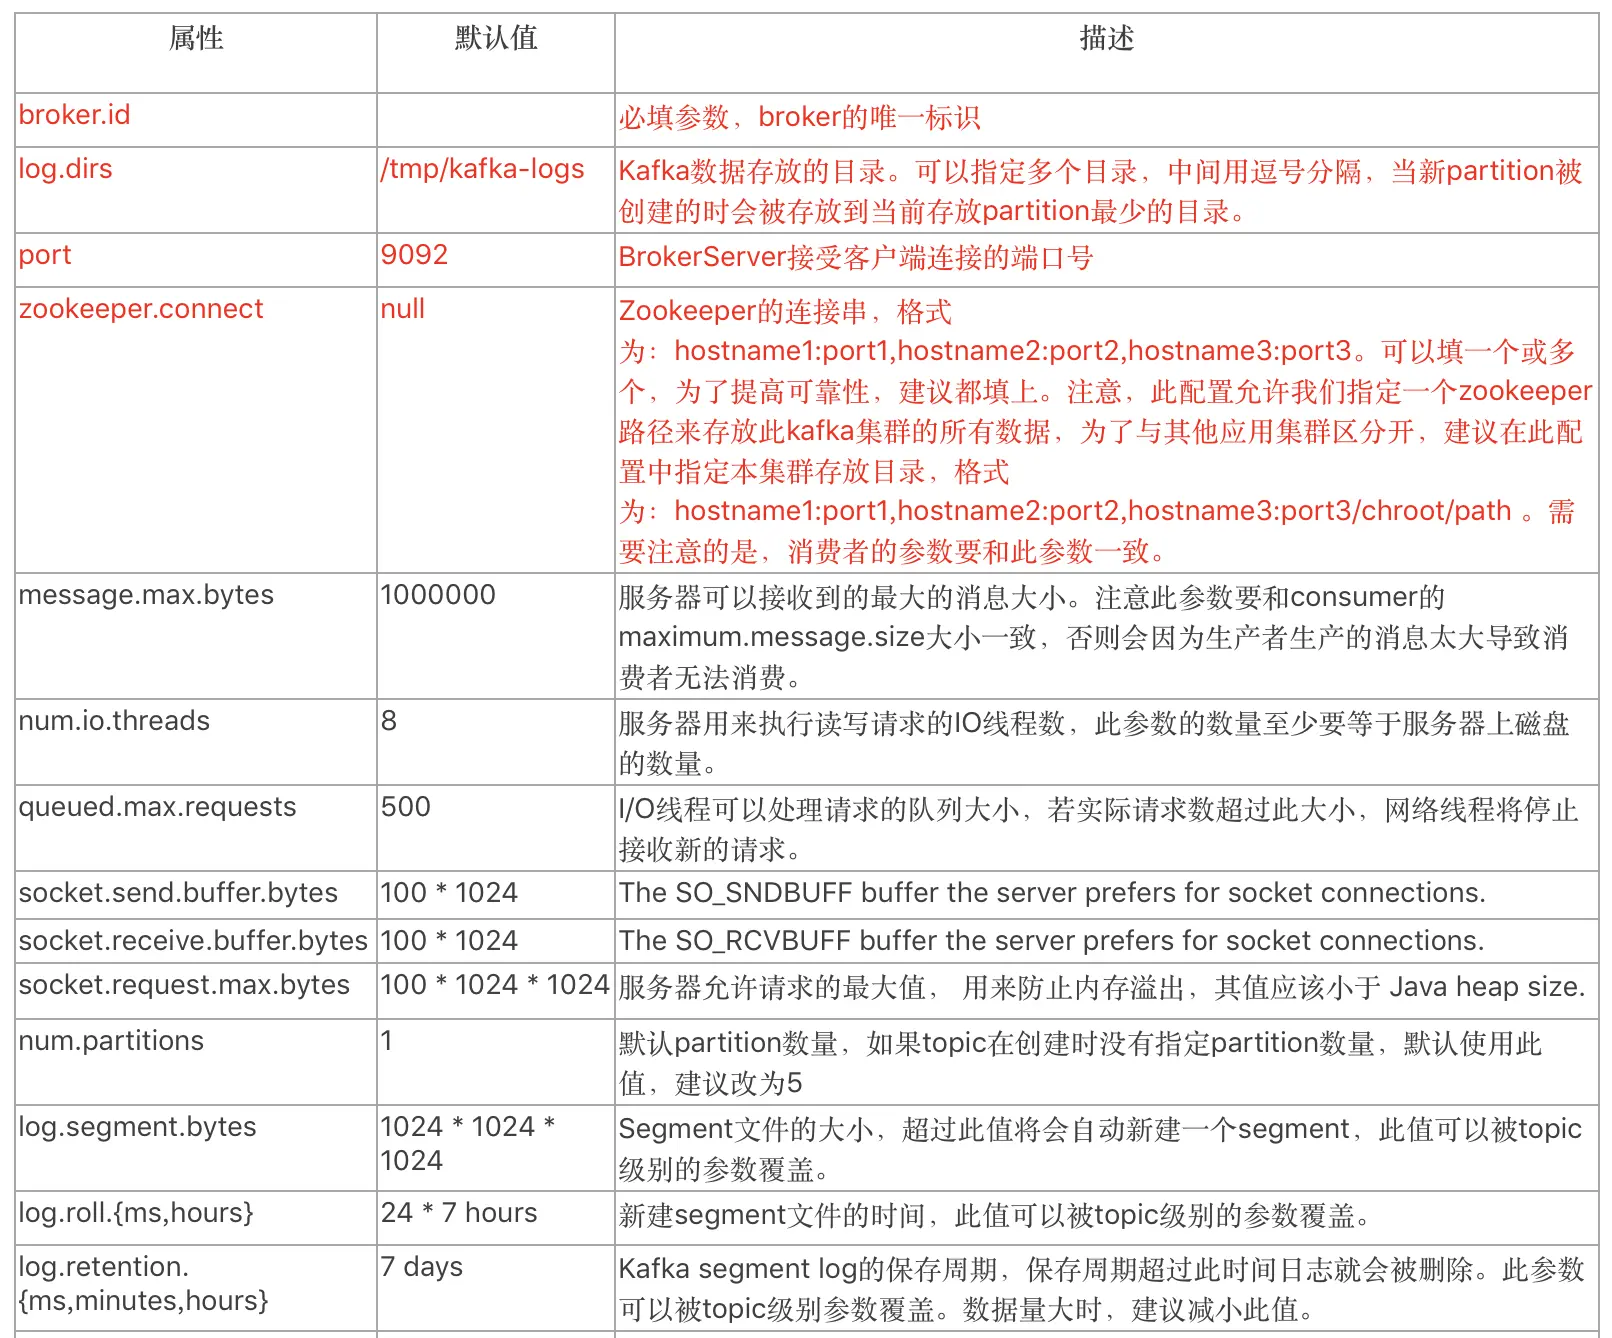The width and height of the screenshot is (1612, 1338).
Task: Select the log.dirs property name
Action: point(66,169)
